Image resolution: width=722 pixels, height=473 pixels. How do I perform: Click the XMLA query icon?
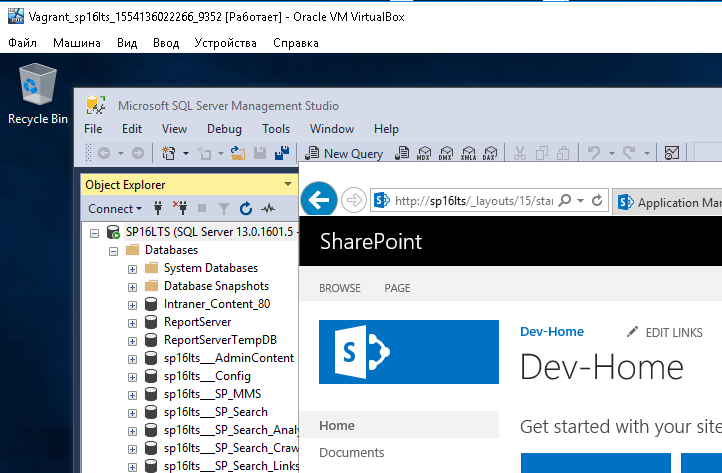pyautogui.click(x=467, y=153)
